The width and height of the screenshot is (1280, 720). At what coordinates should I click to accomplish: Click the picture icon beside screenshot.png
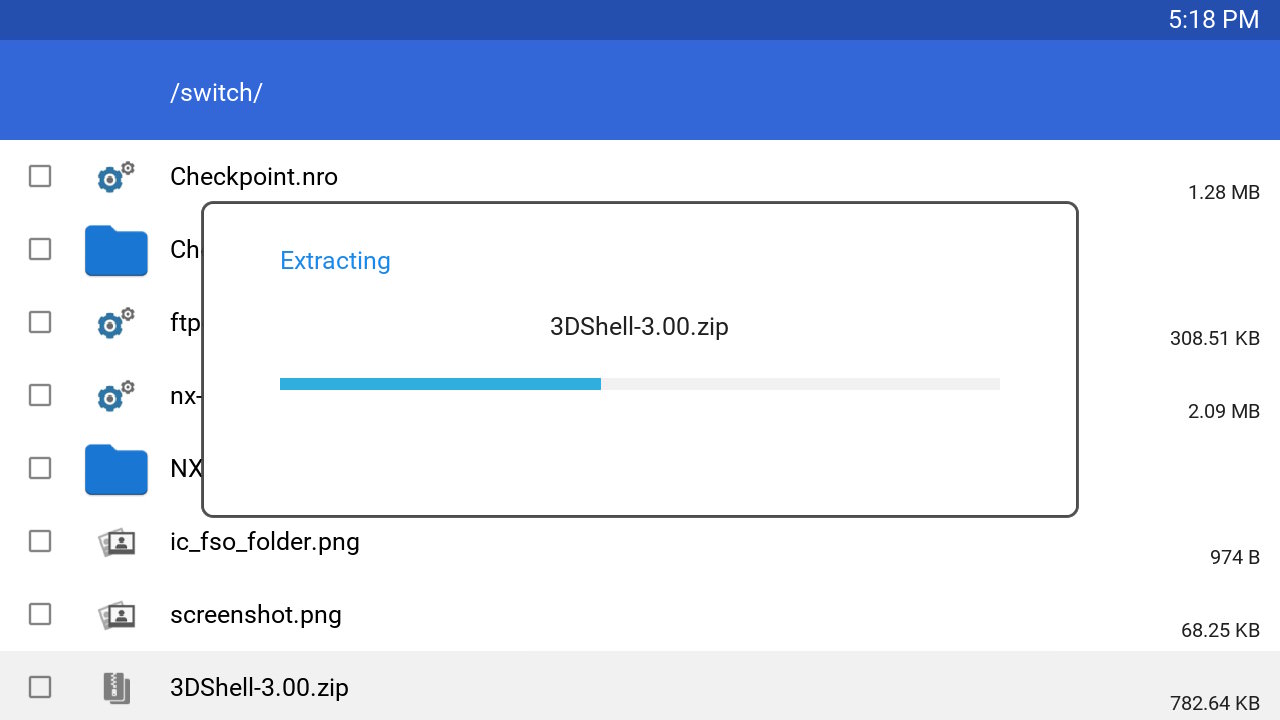click(116, 615)
